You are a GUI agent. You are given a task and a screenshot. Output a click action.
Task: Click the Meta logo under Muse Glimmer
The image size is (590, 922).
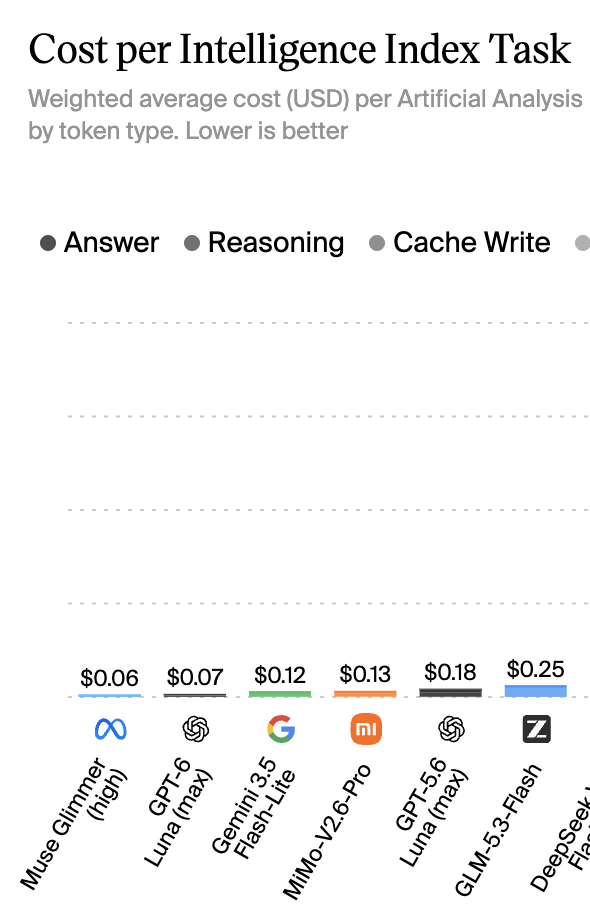click(x=111, y=729)
